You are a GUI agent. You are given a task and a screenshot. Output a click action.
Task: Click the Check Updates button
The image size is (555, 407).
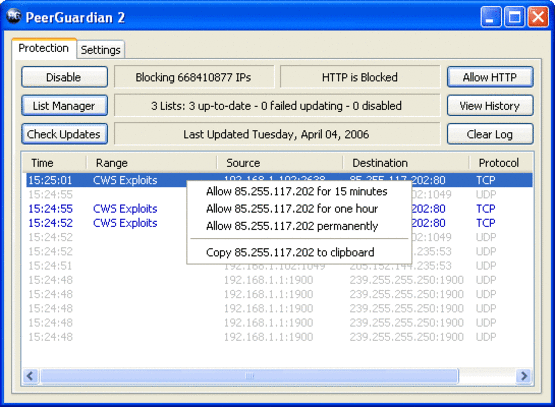(x=64, y=134)
